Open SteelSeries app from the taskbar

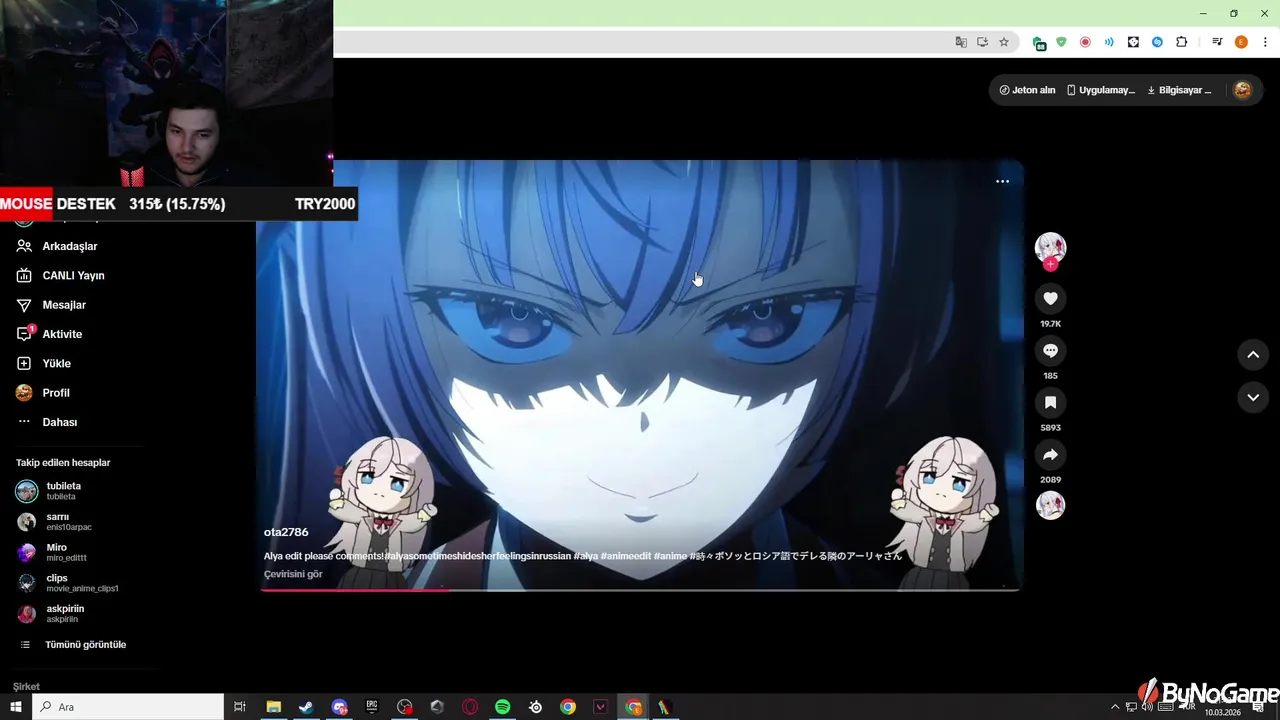coord(536,707)
